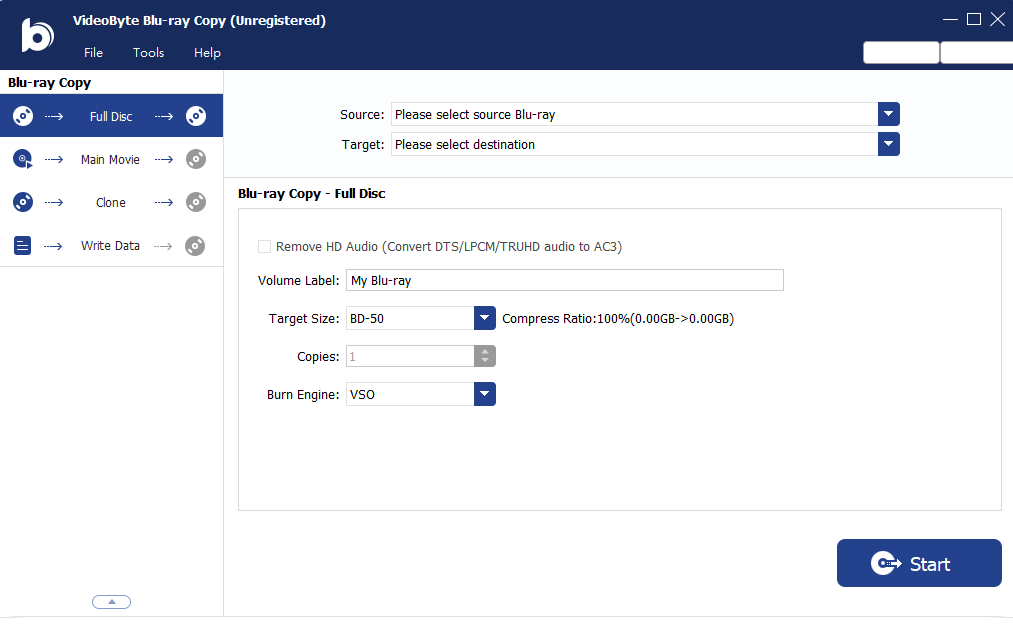The image size is (1013, 627).
Task: Click the source disc icon in the Main Movie row
Action: tap(23, 159)
